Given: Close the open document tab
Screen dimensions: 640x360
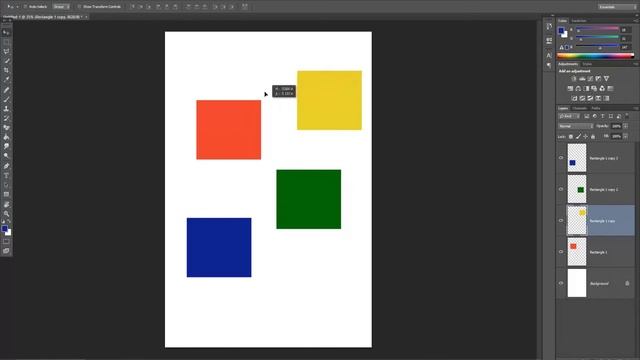Looking at the screenshot, I should (x=86, y=17).
